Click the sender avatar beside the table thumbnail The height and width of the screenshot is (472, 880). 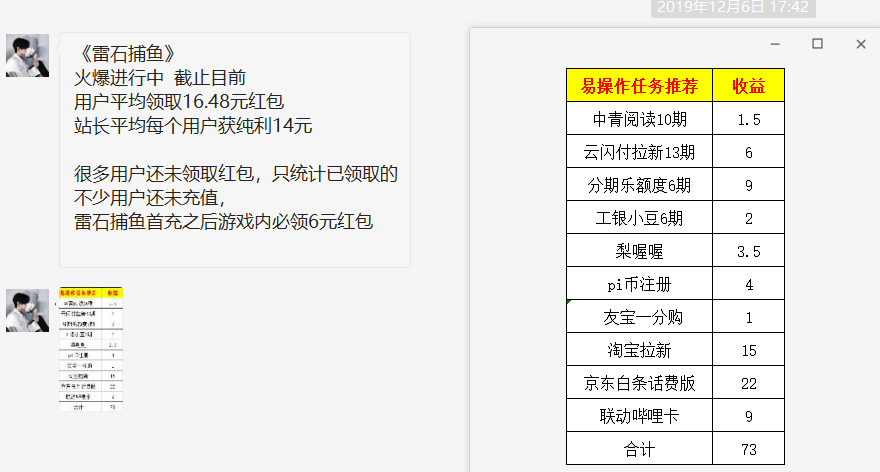28,310
